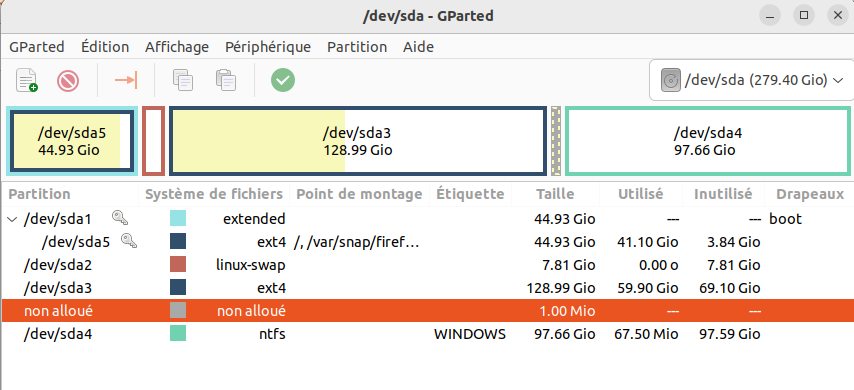
Task: Sort by Point de montage column header
Action: [359, 194]
